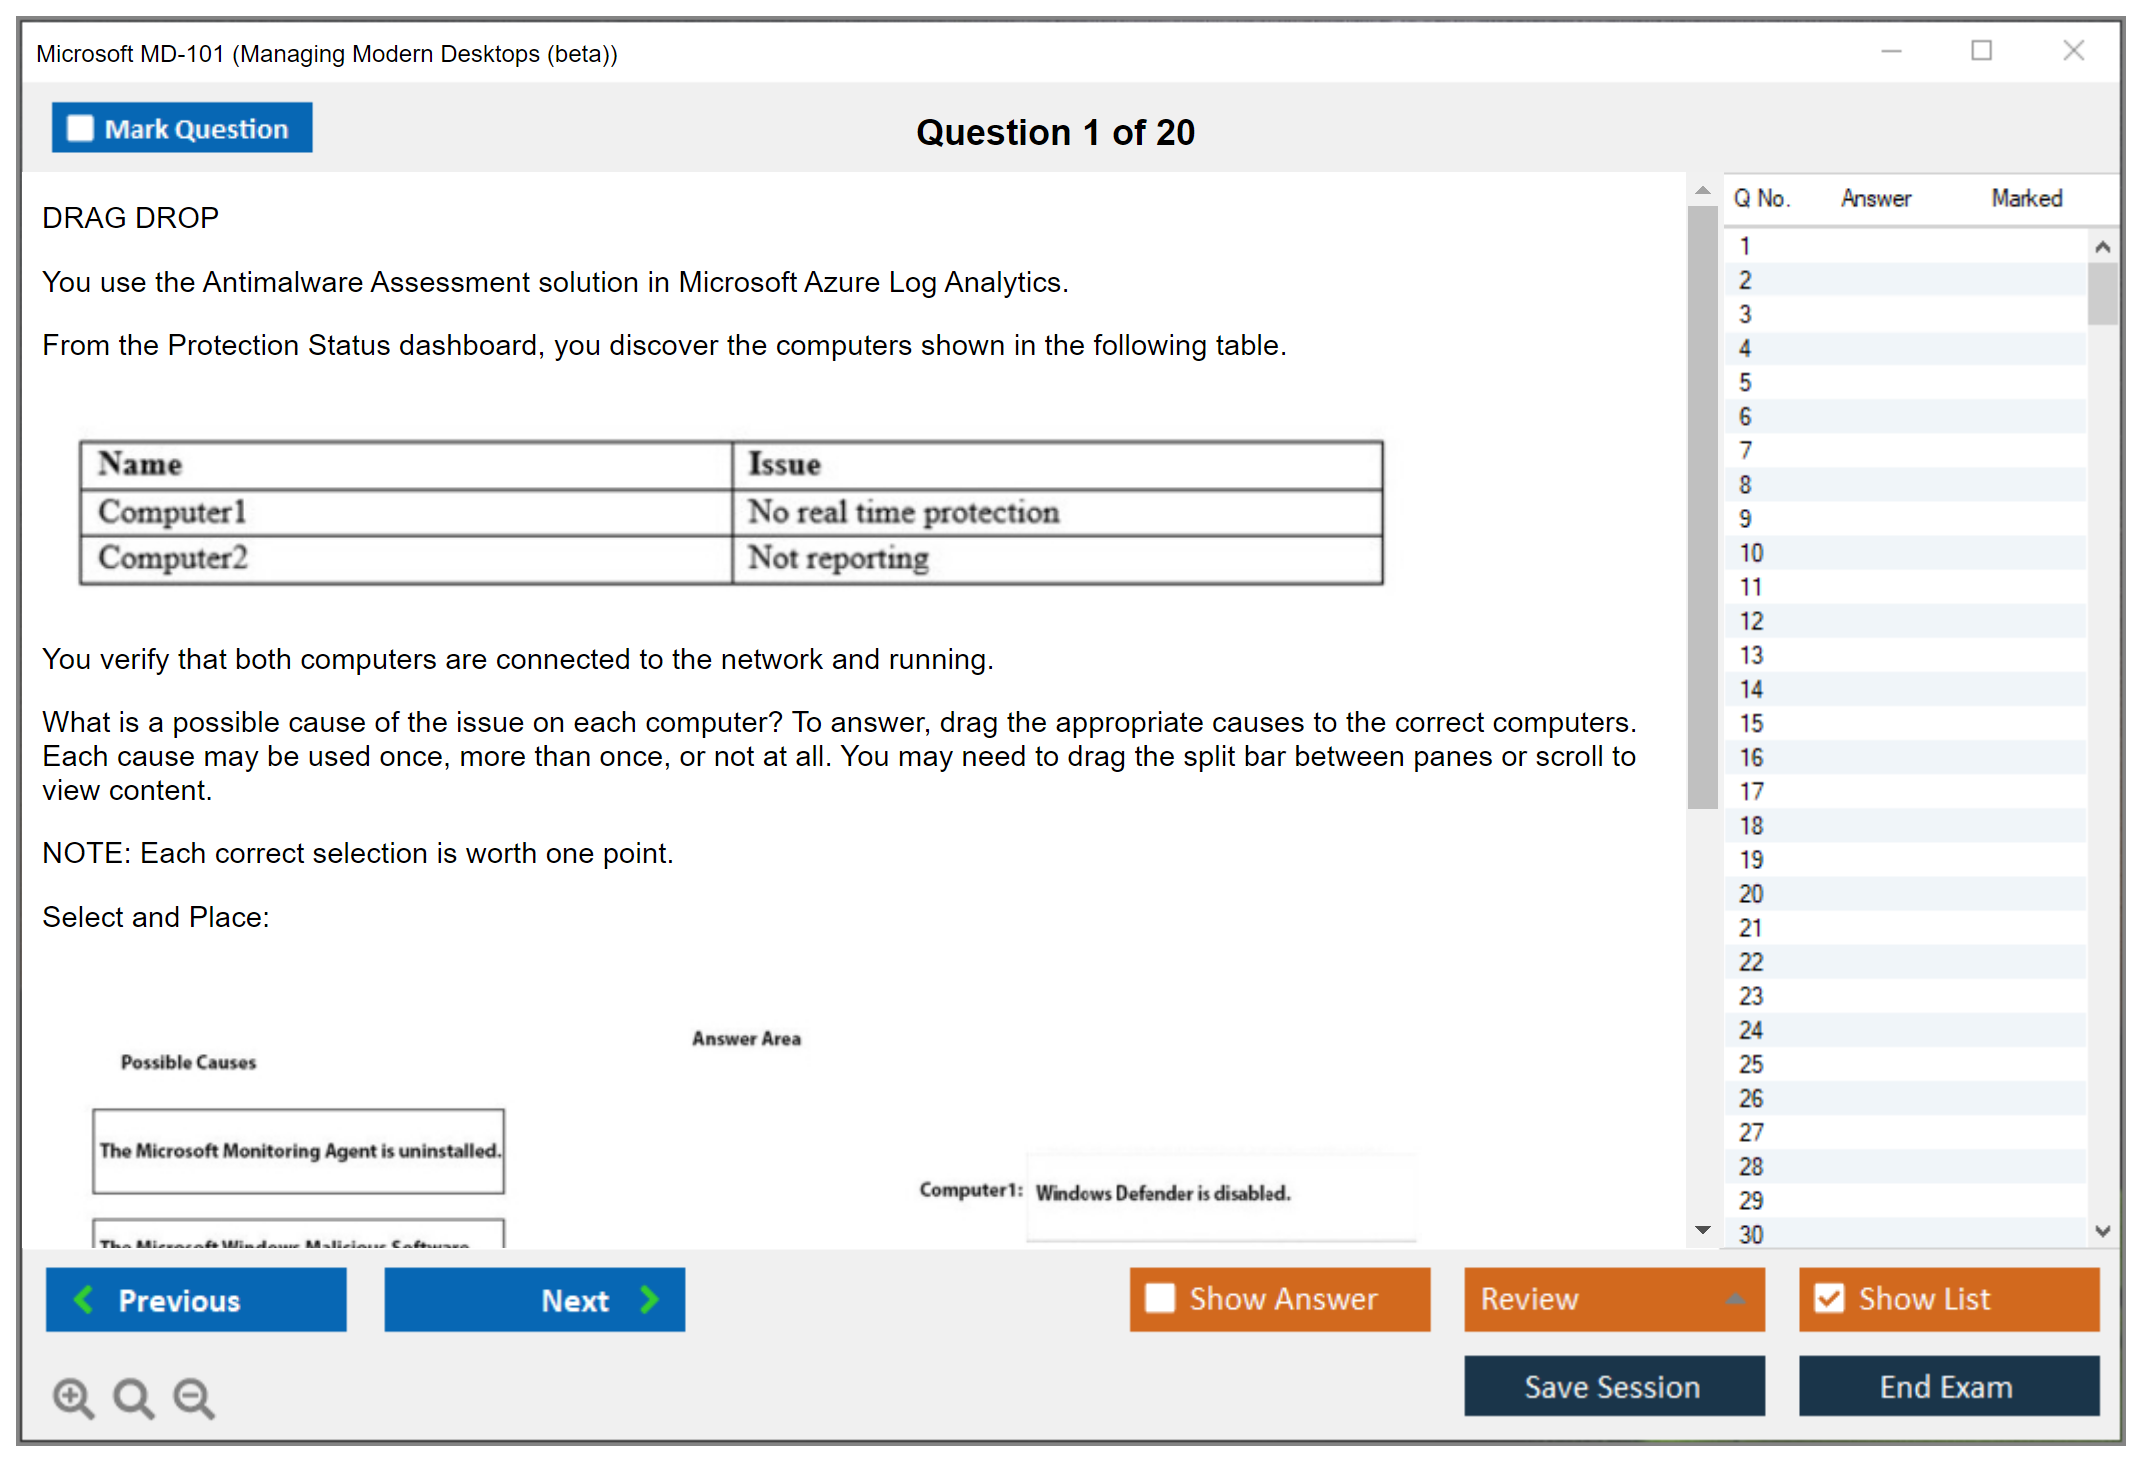Expand the Review dropdown arrow
Image resolution: width=2150 pixels, height=1470 pixels.
(1736, 1298)
